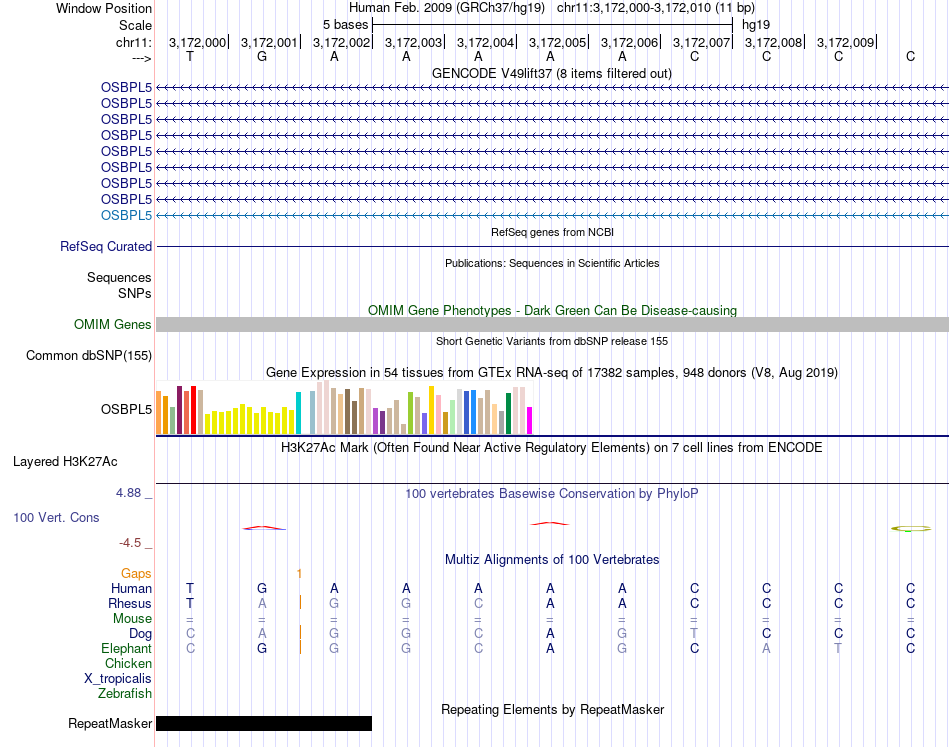
Task: Select the Human species label
Action: point(131,588)
